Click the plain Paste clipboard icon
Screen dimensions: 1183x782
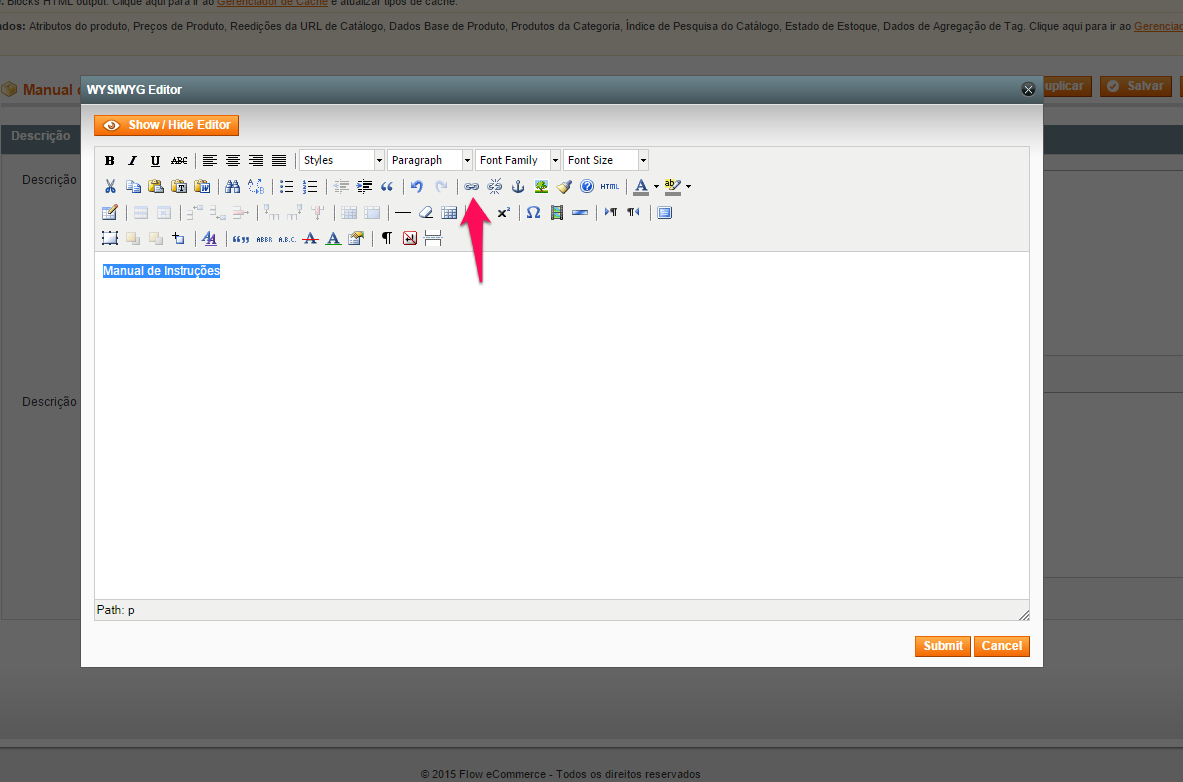click(x=156, y=186)
